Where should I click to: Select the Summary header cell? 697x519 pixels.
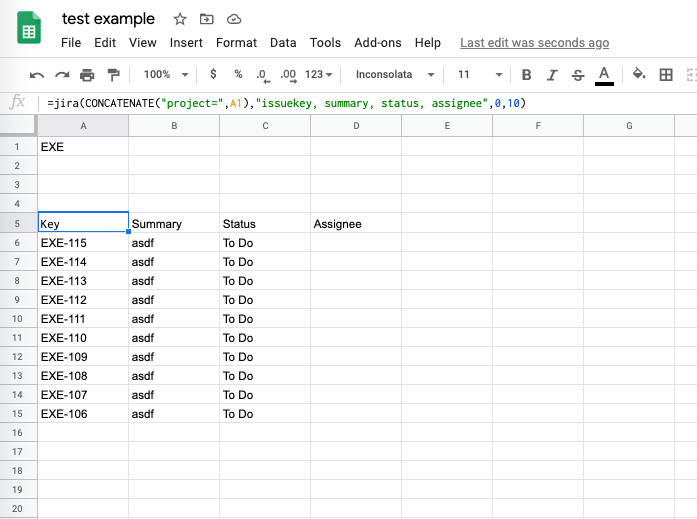click(174, 223)
